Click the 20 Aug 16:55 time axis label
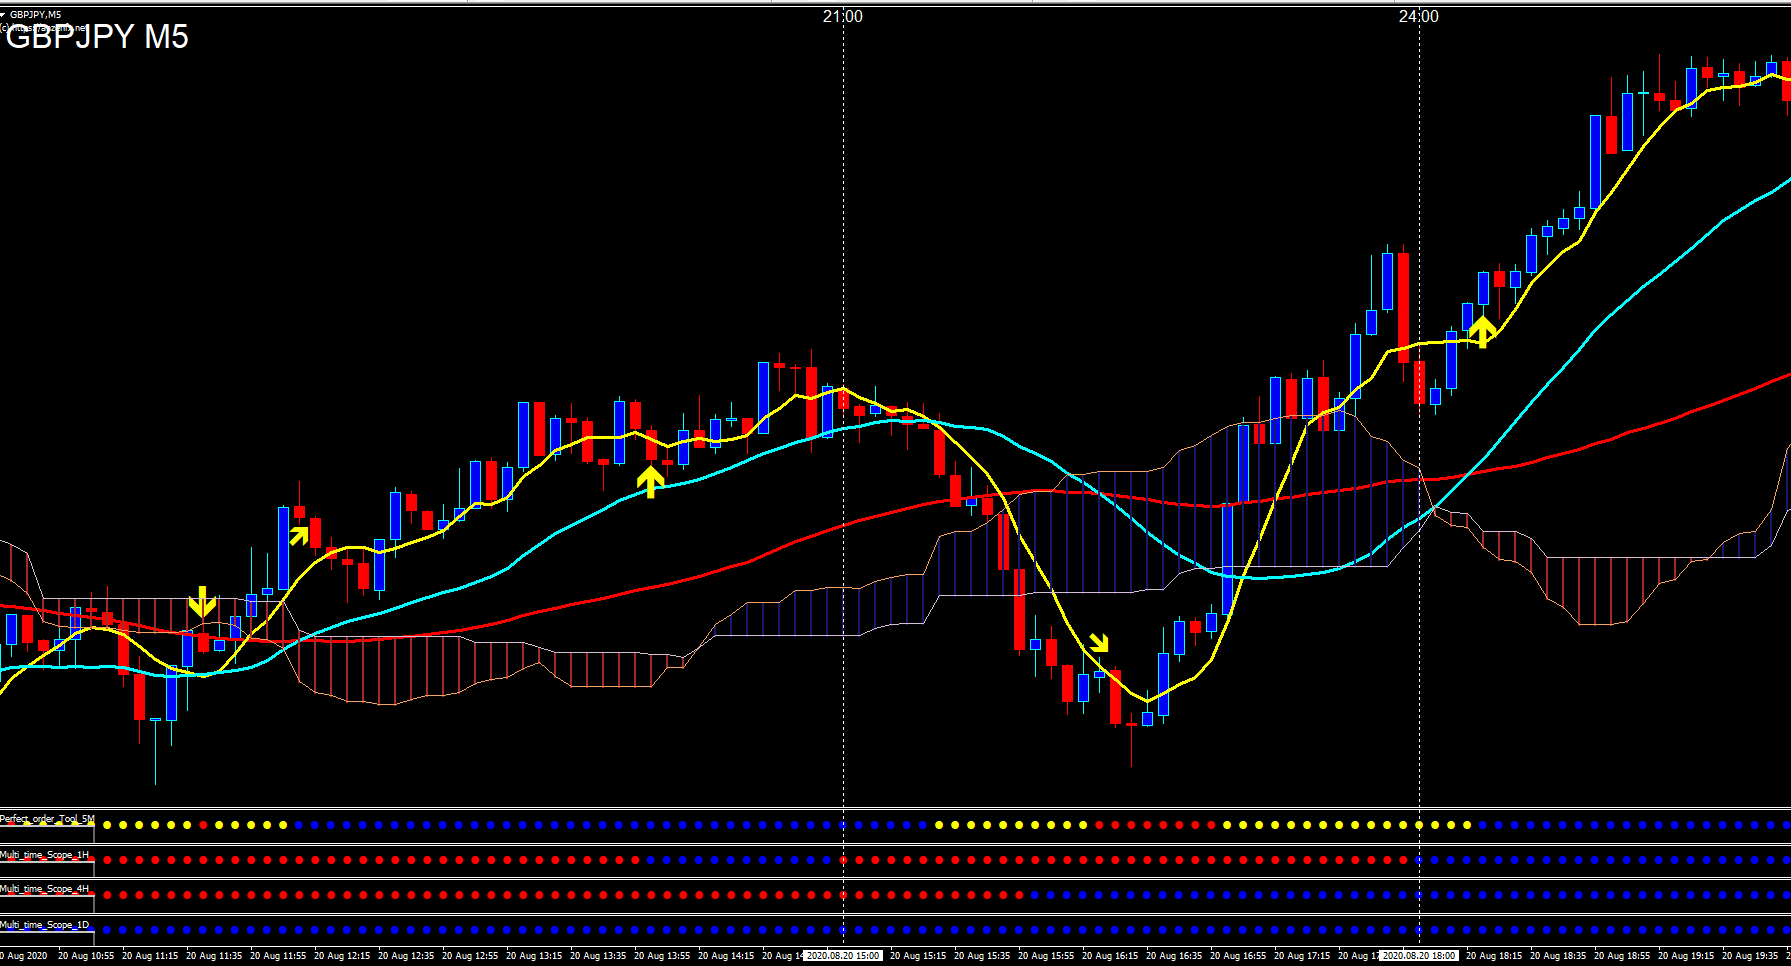 click(x=1238, y=956)
